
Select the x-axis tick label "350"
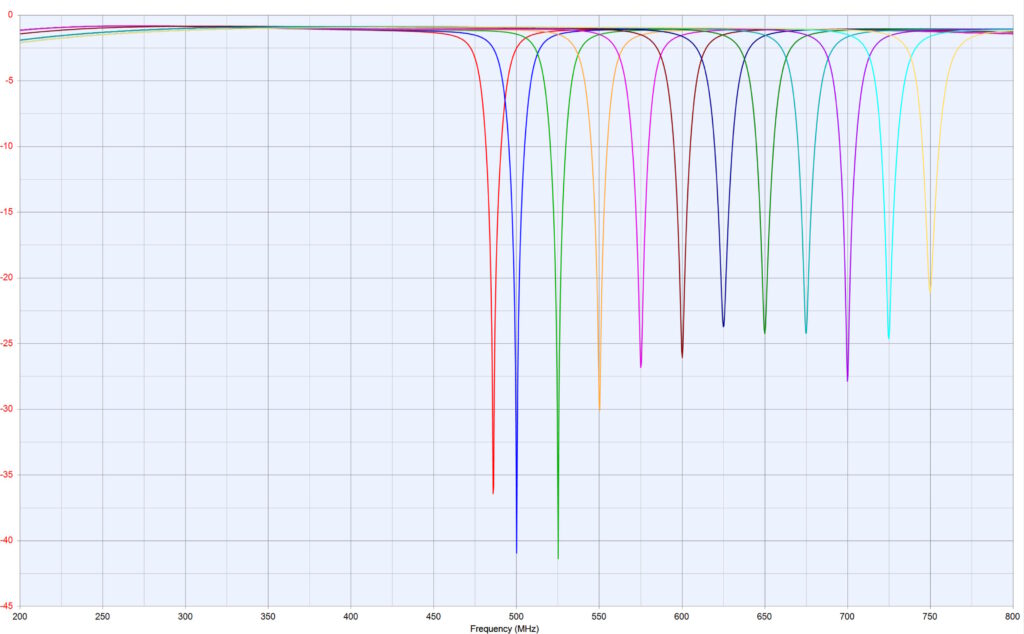coord(268,616)
